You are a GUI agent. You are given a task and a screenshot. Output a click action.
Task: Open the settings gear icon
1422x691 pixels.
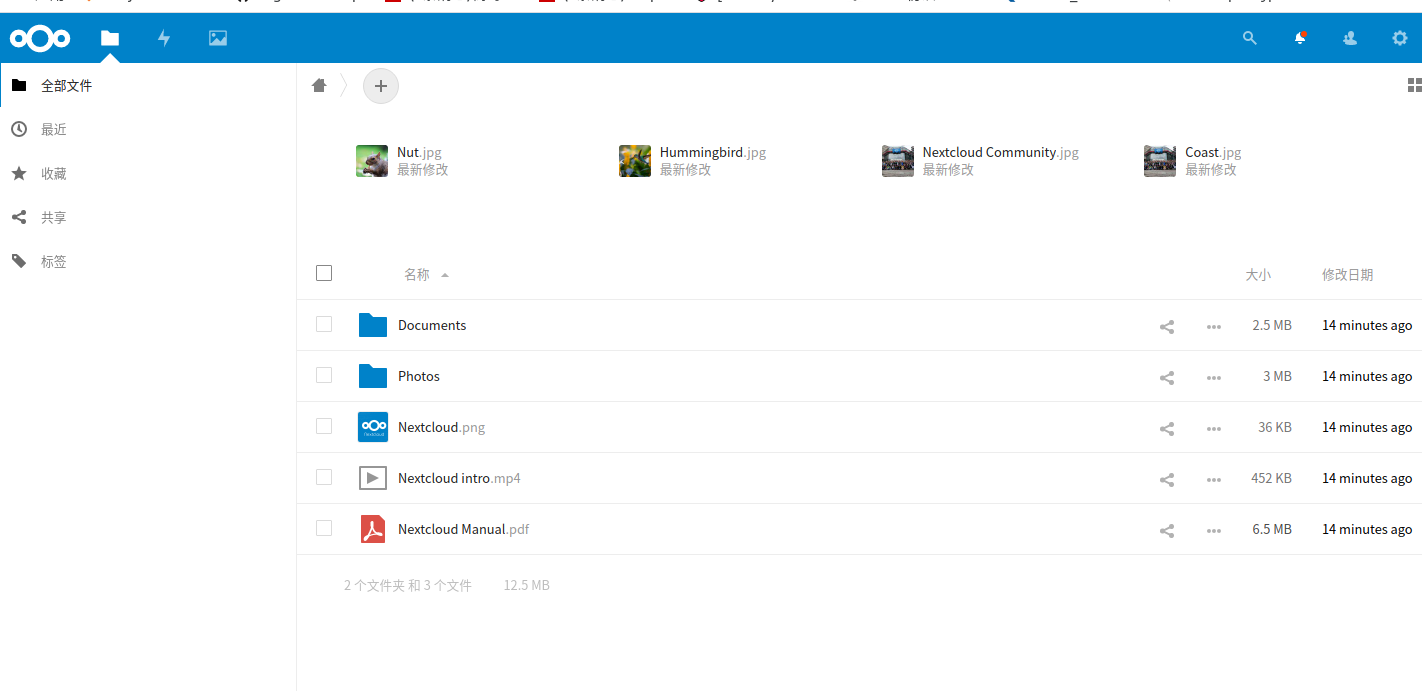point(1399,38)
